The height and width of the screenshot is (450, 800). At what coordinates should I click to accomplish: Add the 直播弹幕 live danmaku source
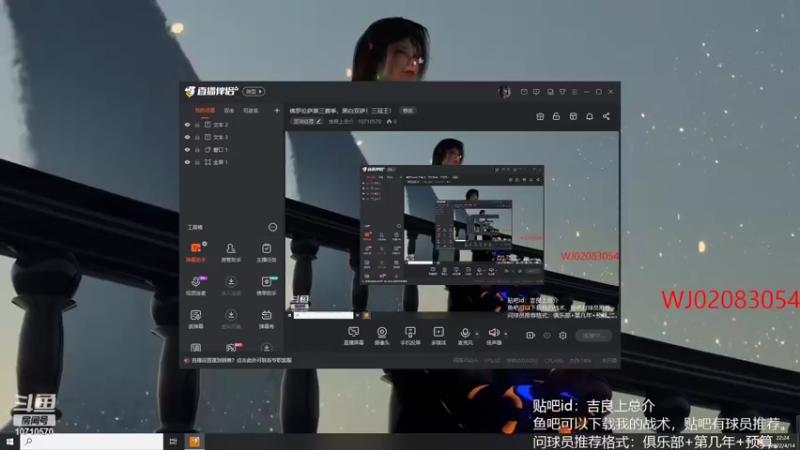tap(353, 336)
